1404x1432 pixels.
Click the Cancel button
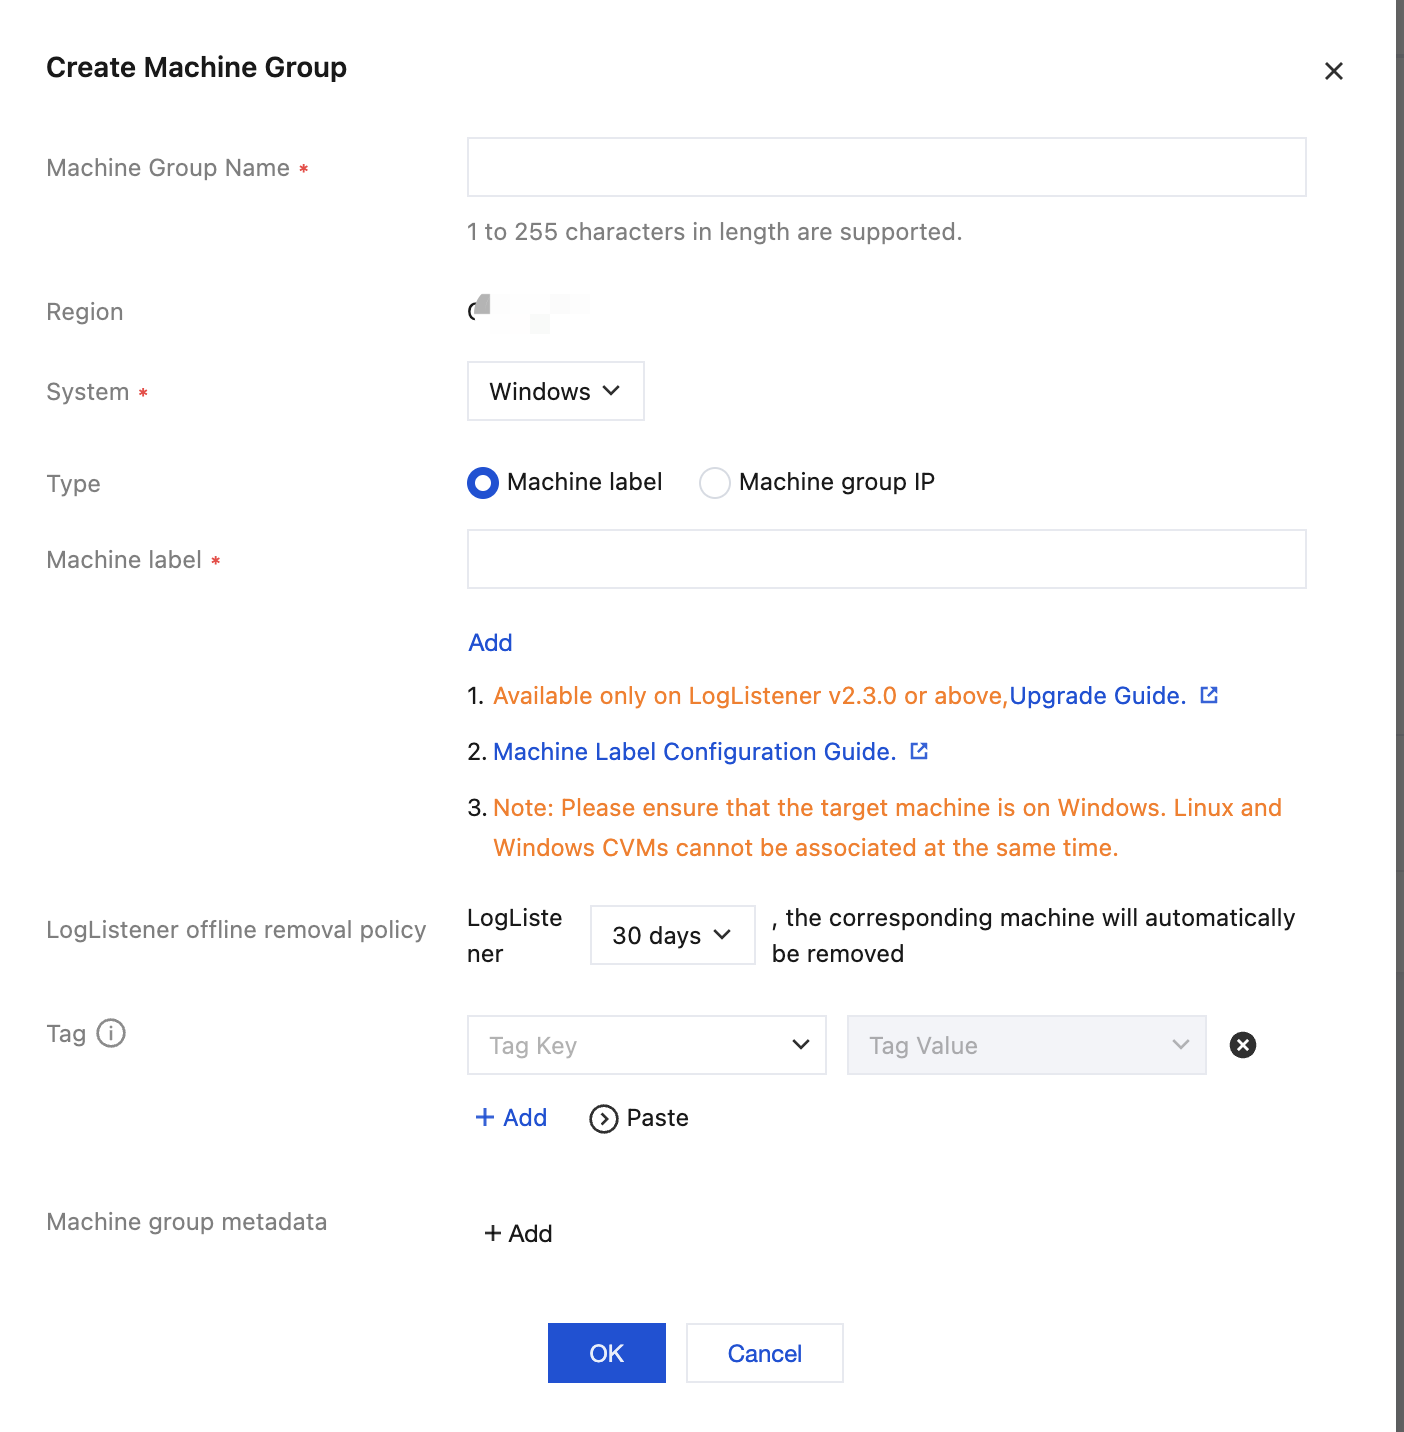(764, 1353)
